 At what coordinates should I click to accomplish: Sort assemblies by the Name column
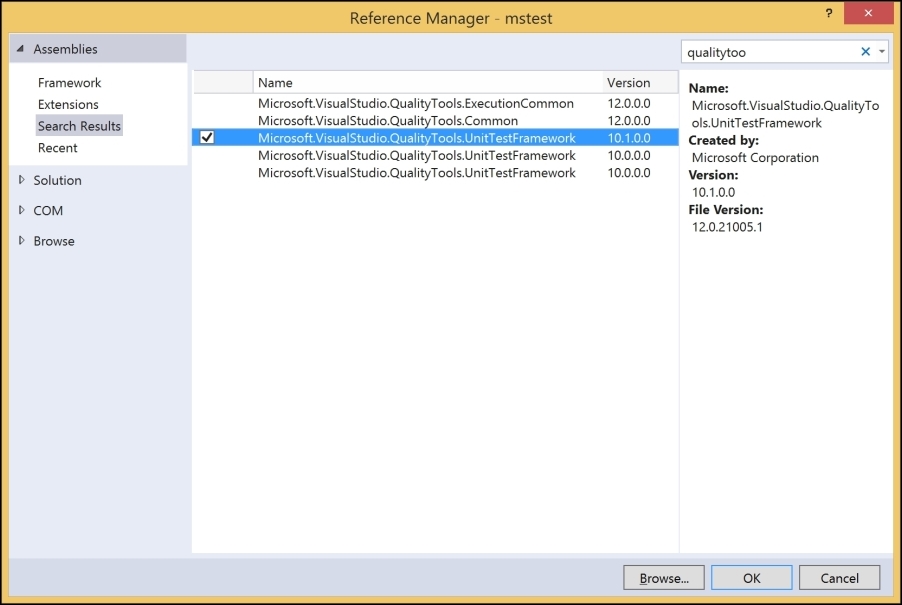(x=275, y=82)
